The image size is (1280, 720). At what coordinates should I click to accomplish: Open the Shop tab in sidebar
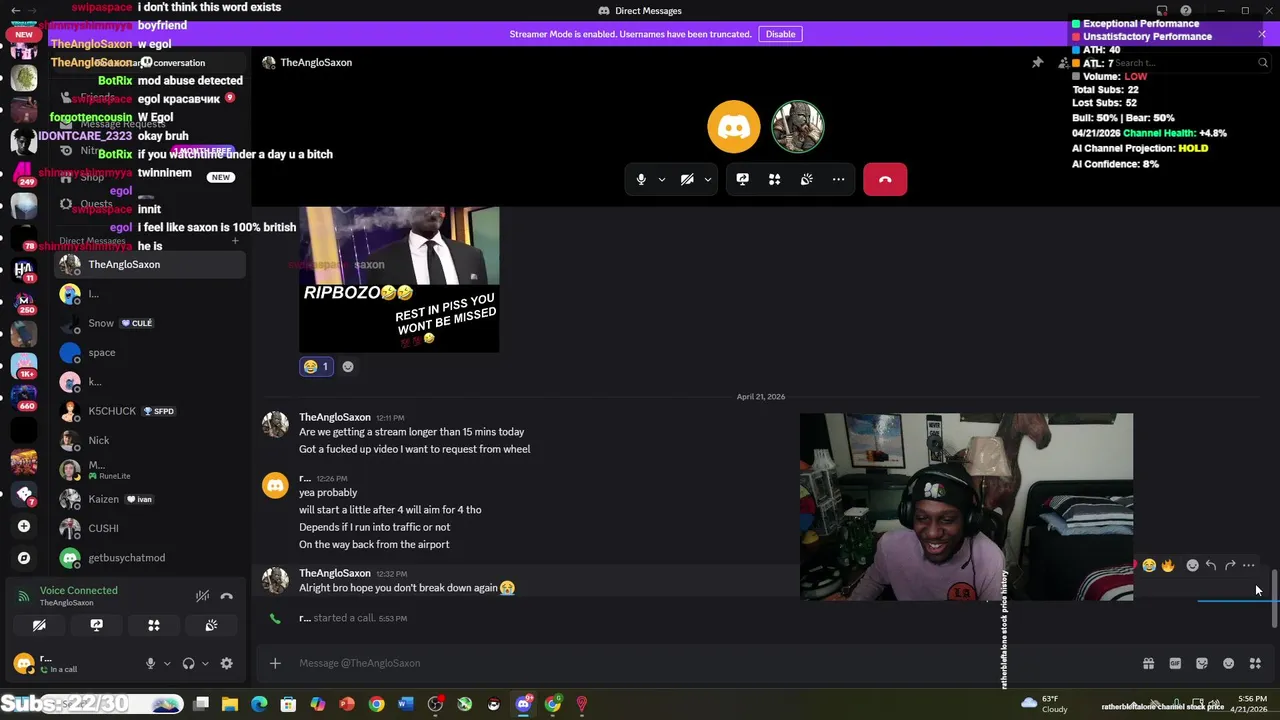click(x=150, y=177)
